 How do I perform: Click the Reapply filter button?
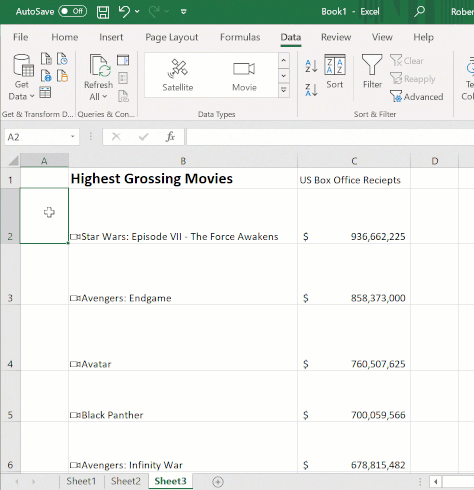coord(413,79)
